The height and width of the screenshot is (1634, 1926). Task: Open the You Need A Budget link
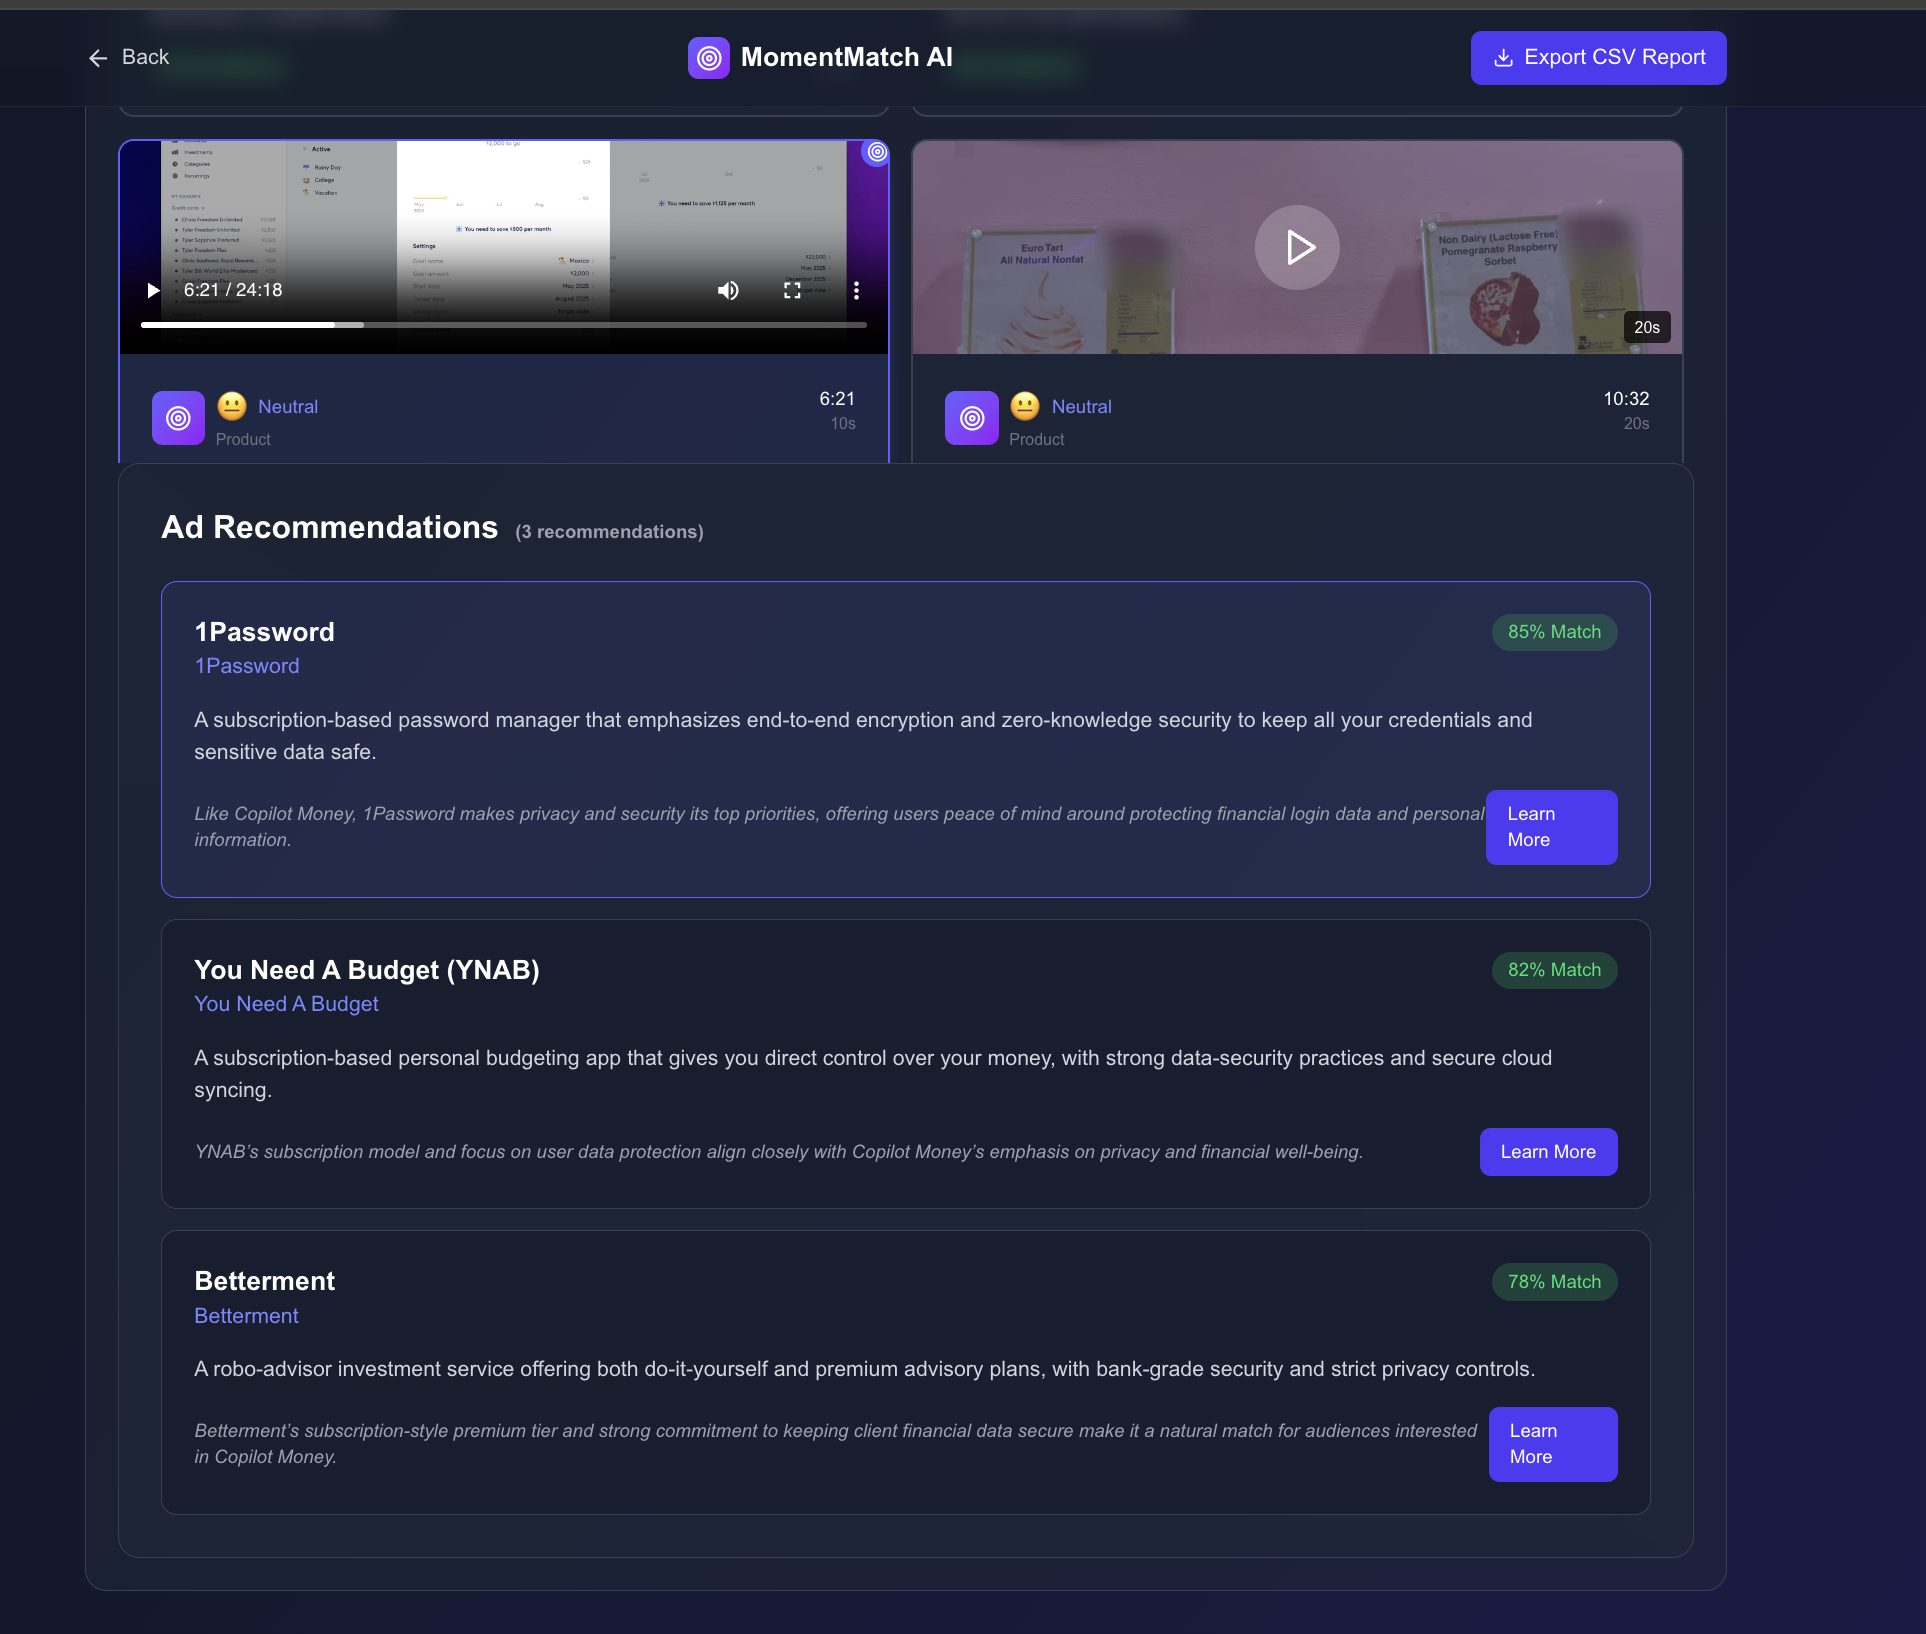pyautogui.click(x=286, y=1004)
